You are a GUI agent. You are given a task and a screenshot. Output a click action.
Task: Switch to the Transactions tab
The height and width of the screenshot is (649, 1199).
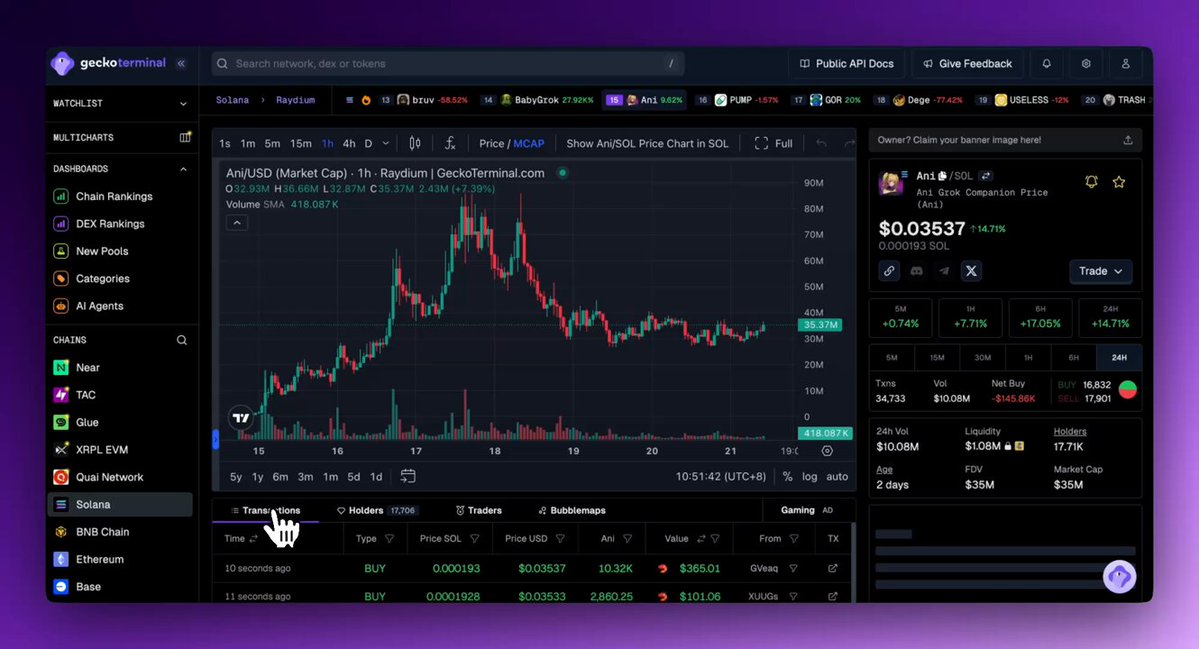click(265, 510)
